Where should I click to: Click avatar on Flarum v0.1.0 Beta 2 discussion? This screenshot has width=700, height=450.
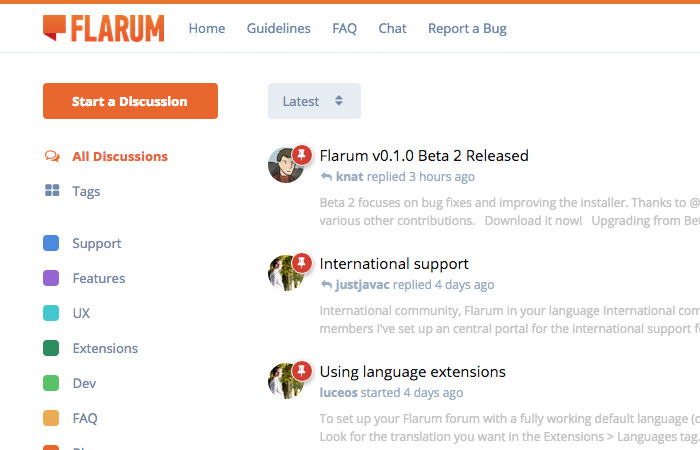pos(285,166)
